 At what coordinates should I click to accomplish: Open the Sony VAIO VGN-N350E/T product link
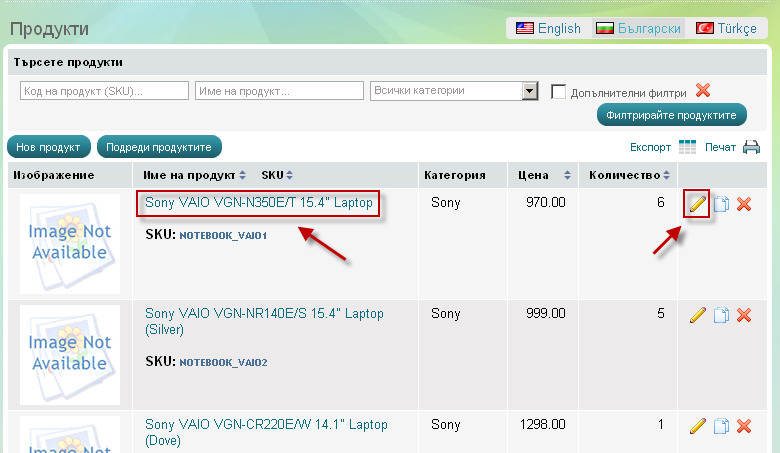(x=258, y=203)
